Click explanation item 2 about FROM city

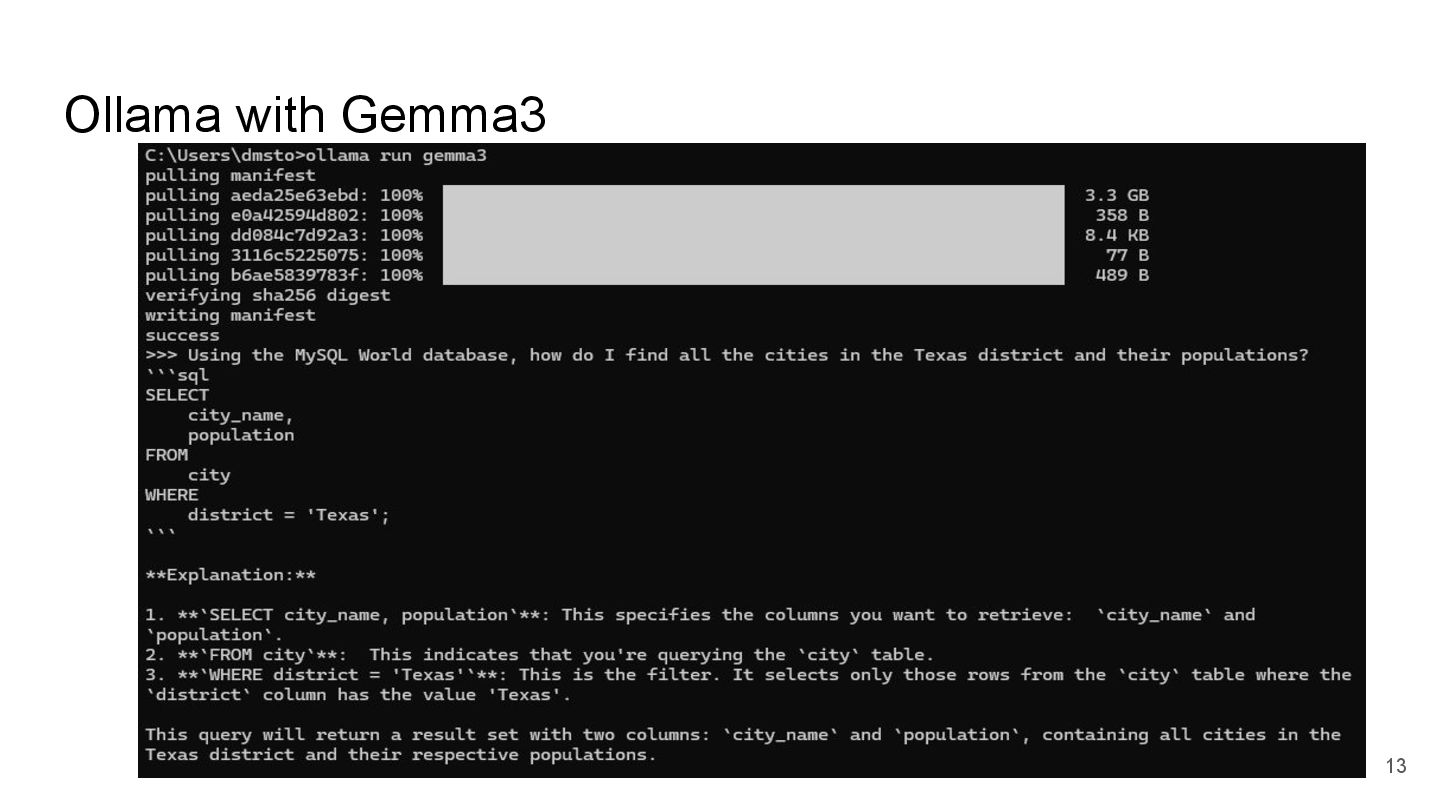540,655
